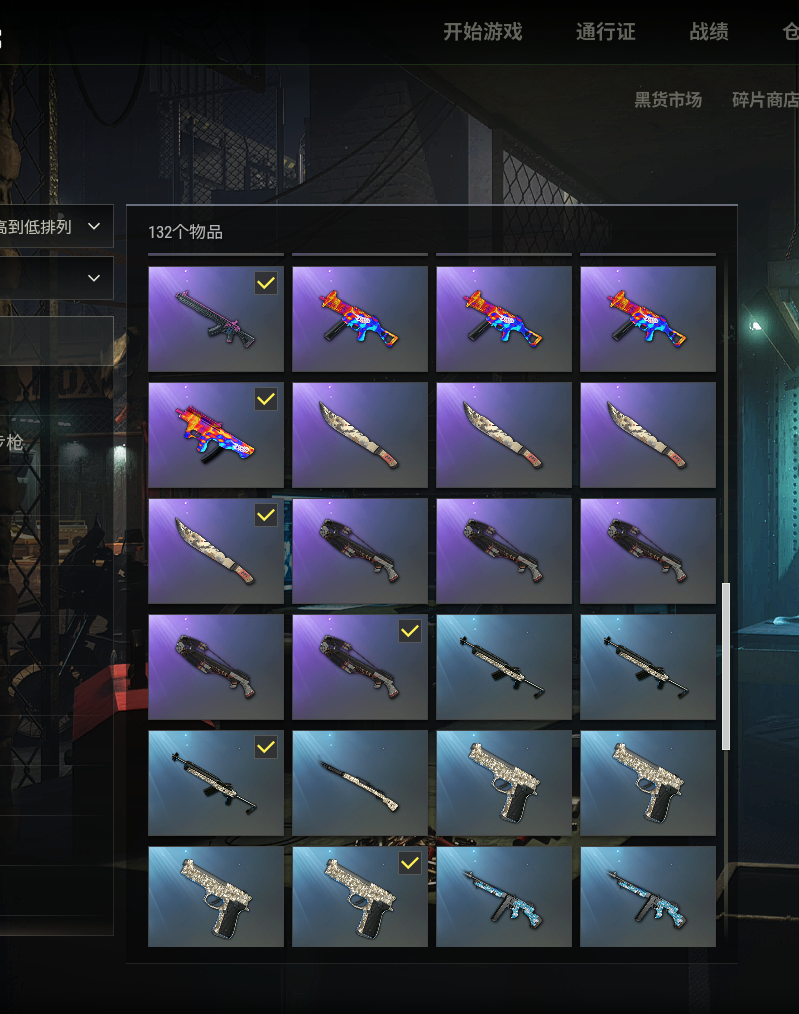Open the 高到低排列 sort order dropdown

coord(56,226)
